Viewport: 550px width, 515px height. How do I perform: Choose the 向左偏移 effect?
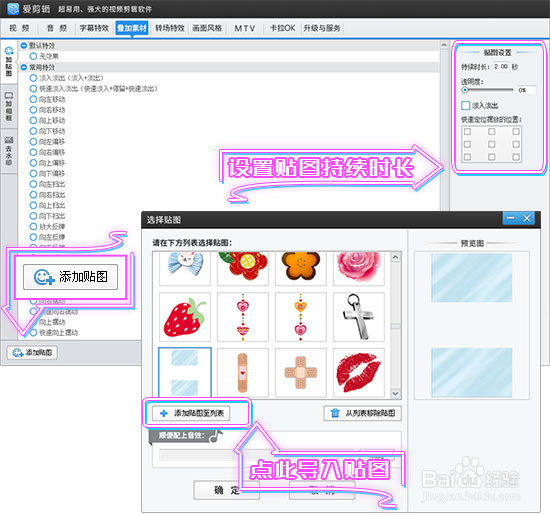click(x=33, y=141)
